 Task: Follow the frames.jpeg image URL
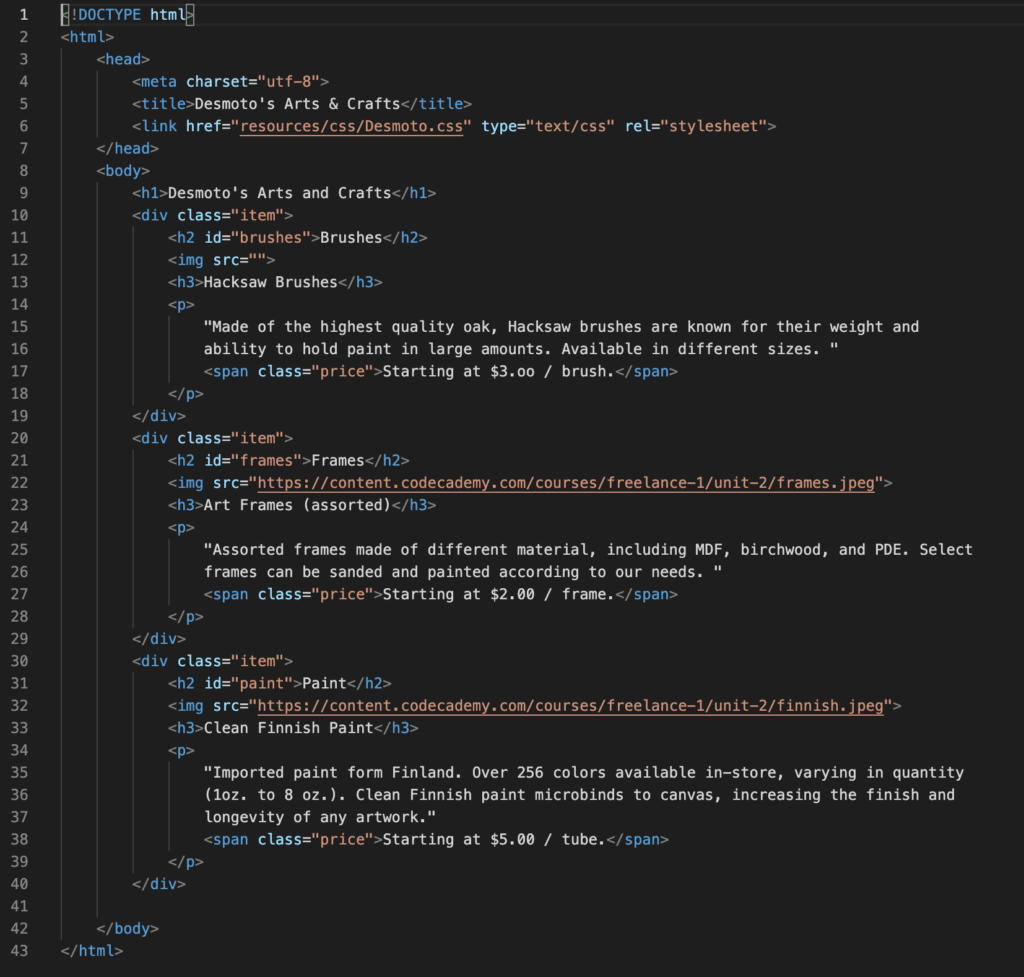point(567,483)
